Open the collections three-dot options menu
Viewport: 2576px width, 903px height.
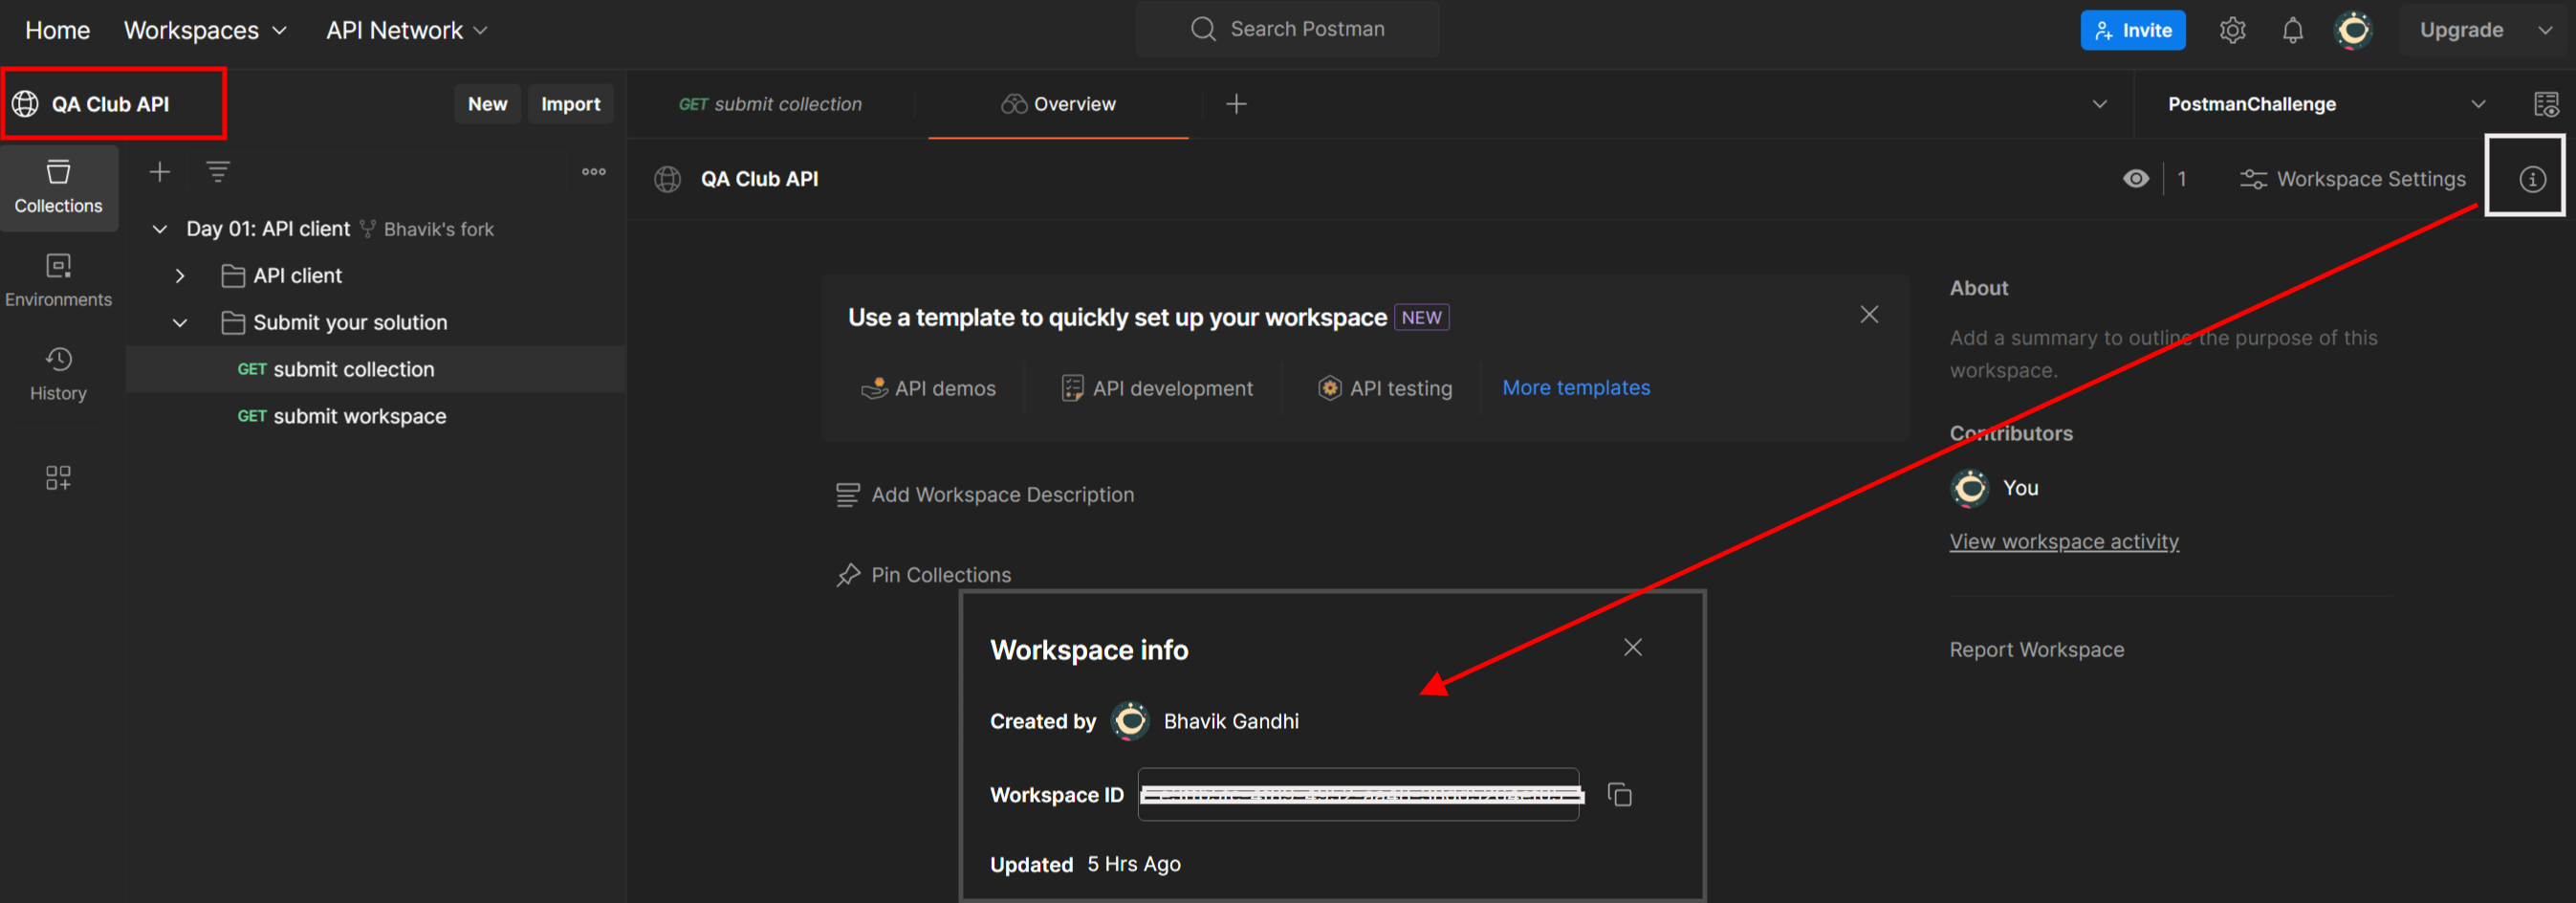(x=594, y=172)
